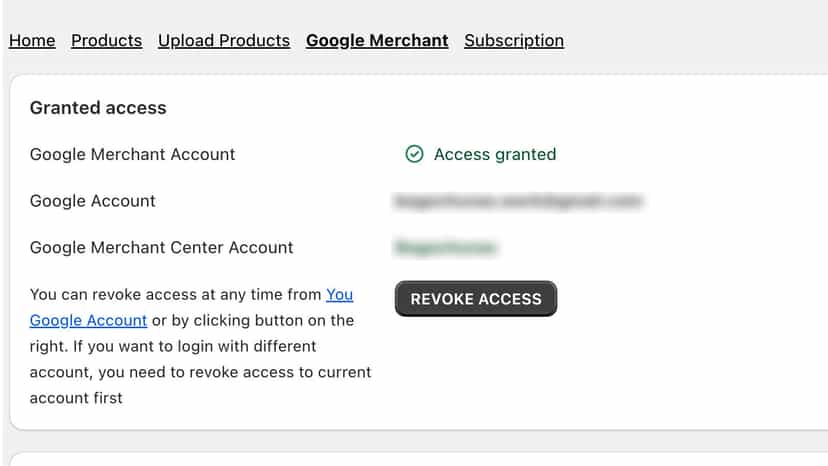Click the 'Granted access' heading
828x466 pixels.
point(98,108)
